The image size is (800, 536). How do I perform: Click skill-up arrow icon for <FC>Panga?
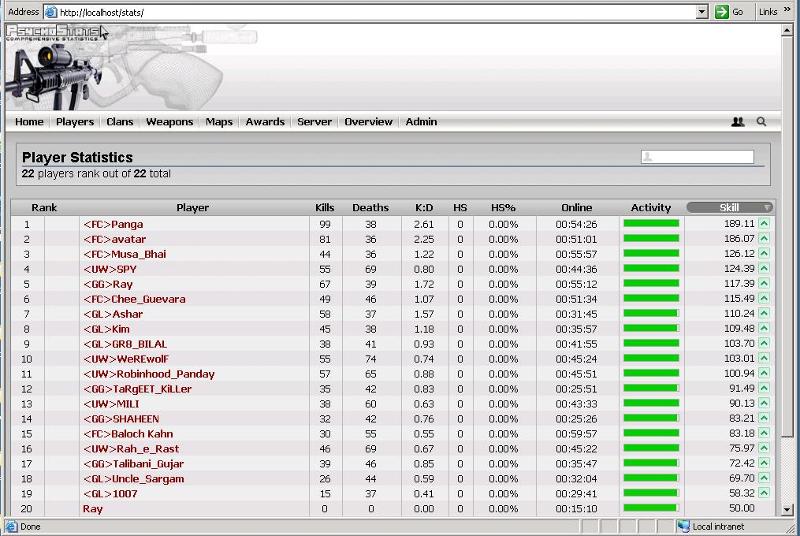click(x=764, y=223)
